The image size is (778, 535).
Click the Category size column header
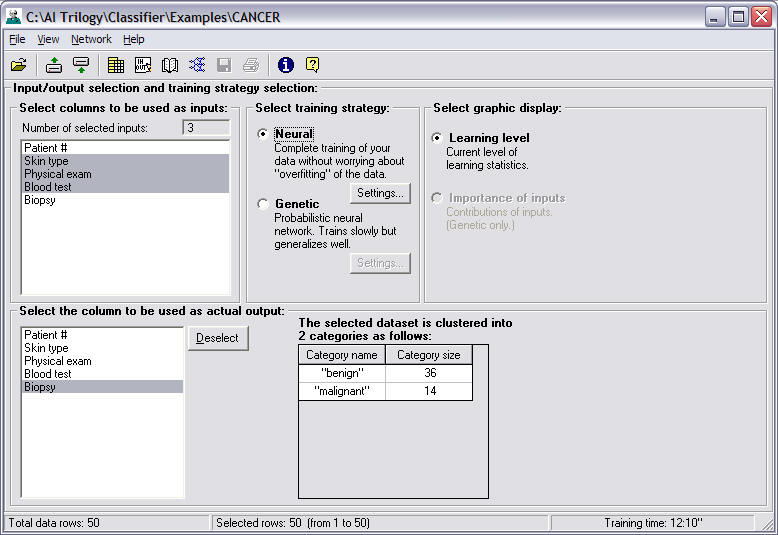[429, 355]
